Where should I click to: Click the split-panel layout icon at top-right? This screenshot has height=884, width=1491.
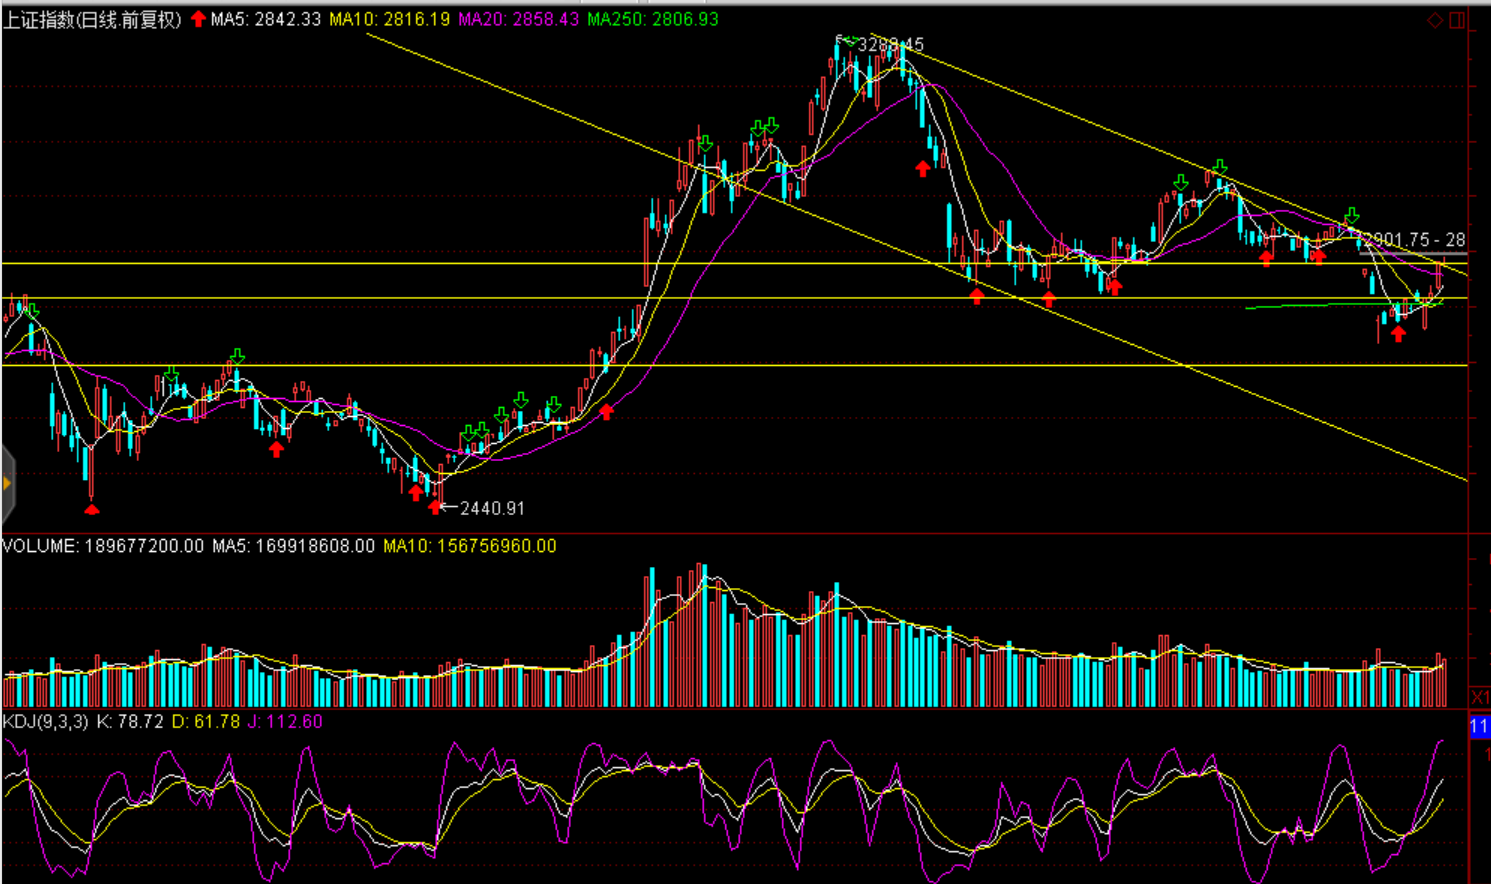click(x=1458, y=20)
